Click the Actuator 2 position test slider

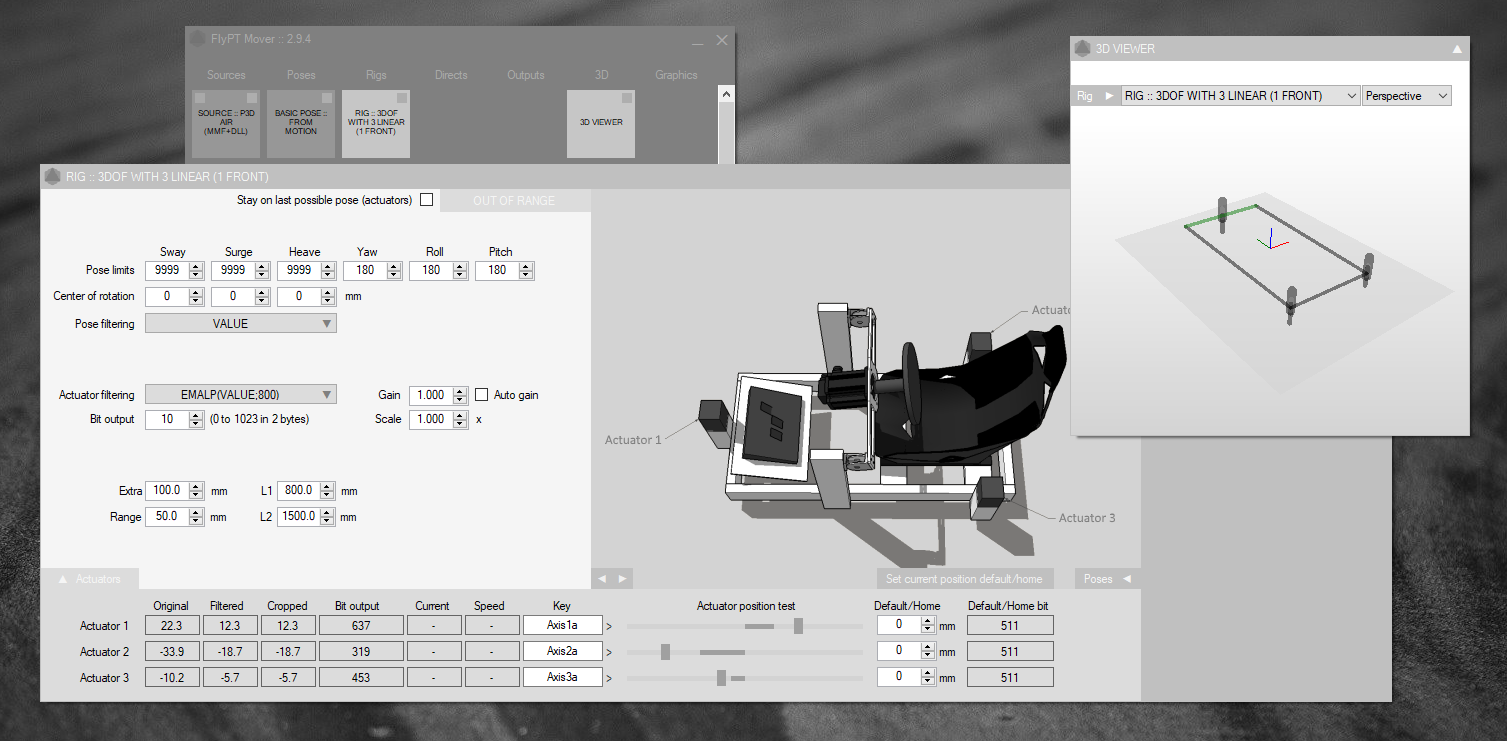(x=744, y=652)
